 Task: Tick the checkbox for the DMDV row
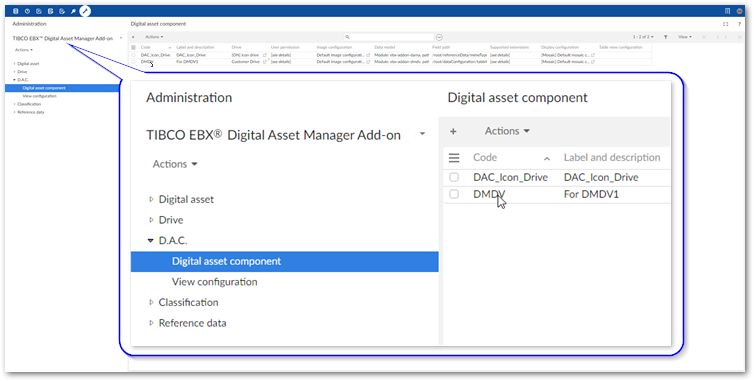pos(133,62)
